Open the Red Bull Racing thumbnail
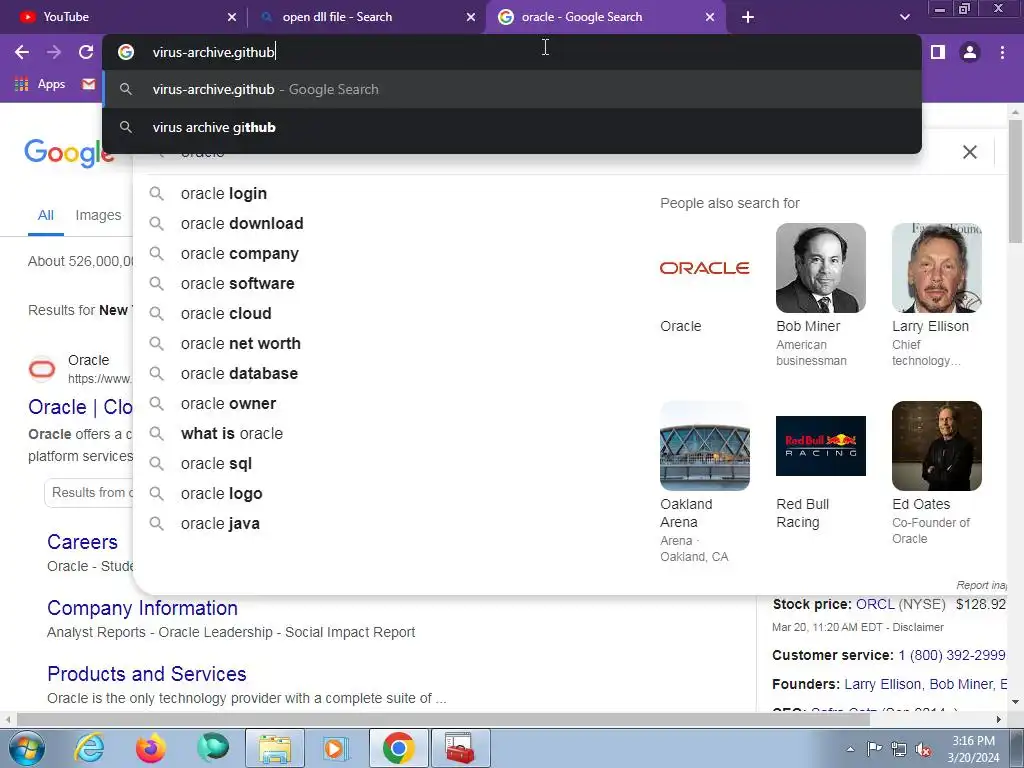 point(821,446)
